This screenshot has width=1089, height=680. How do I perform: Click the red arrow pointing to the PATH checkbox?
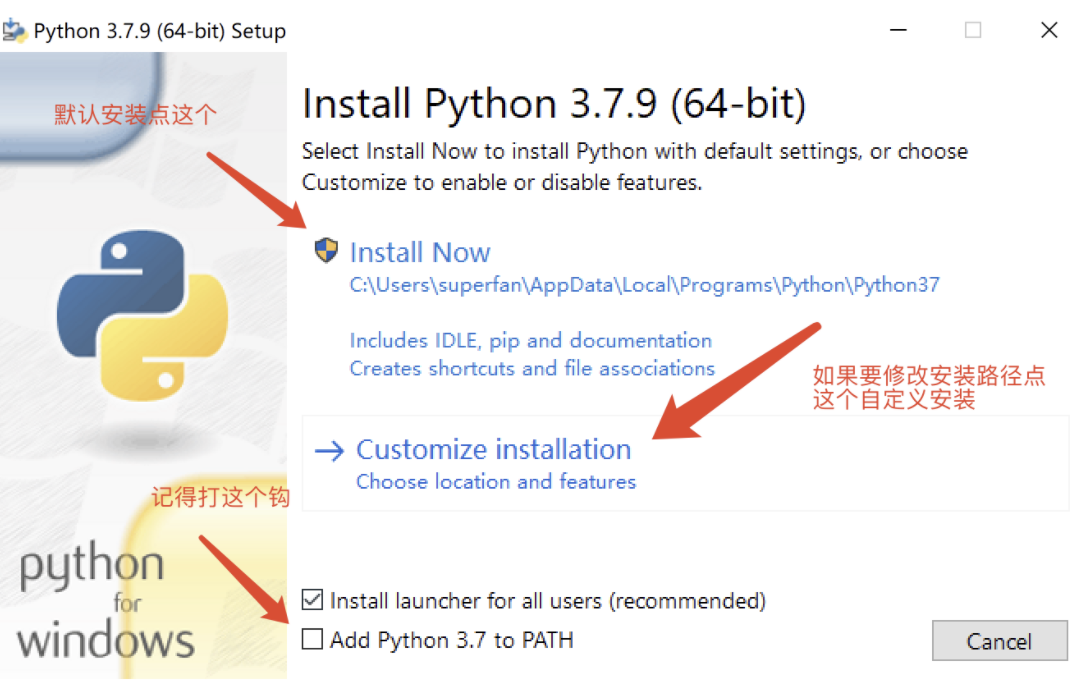pos(245,581)
